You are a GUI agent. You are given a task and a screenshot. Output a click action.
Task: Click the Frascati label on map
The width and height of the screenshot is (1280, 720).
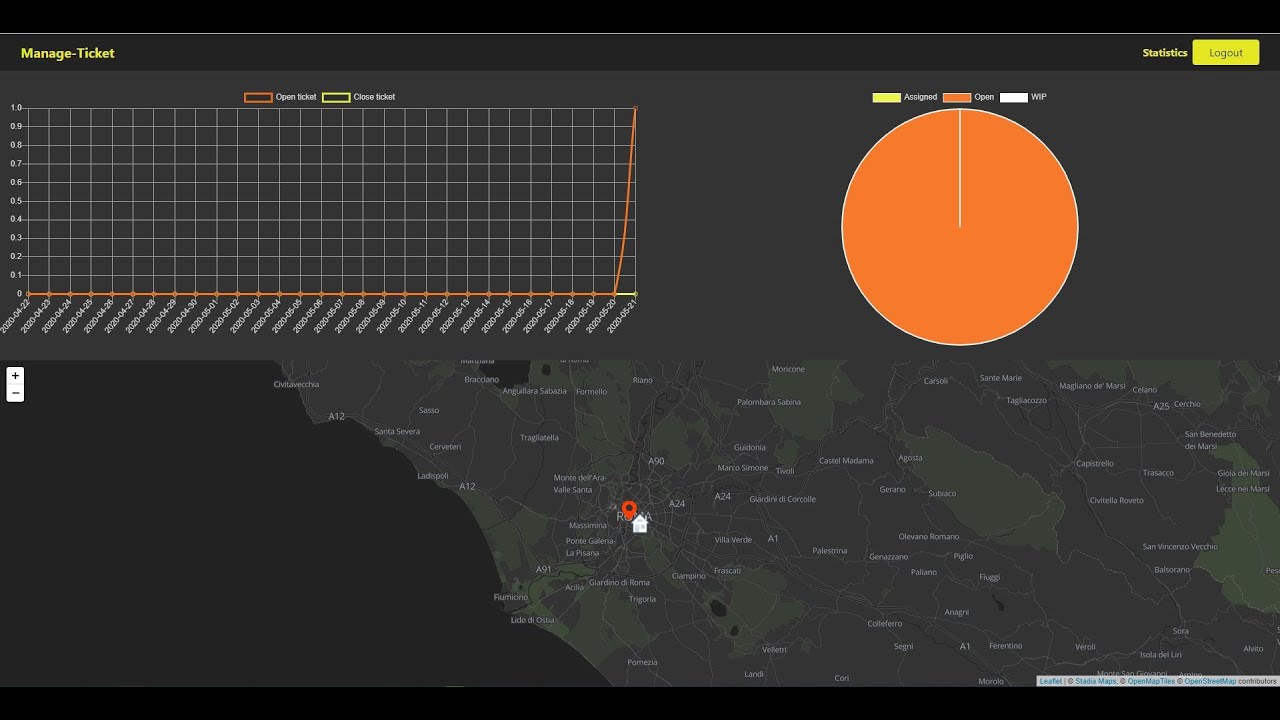point(727,570)
